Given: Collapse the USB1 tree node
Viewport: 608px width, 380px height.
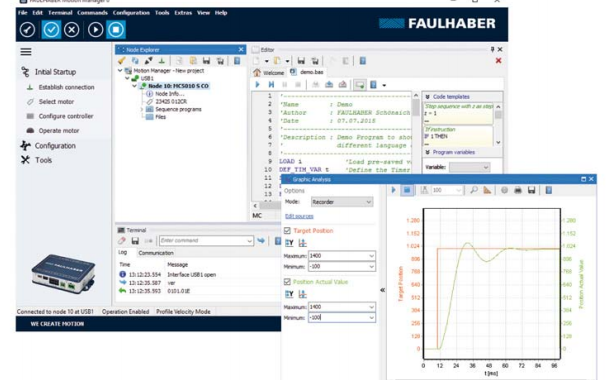Looking at the screenshot, I should tap(127, 78).
